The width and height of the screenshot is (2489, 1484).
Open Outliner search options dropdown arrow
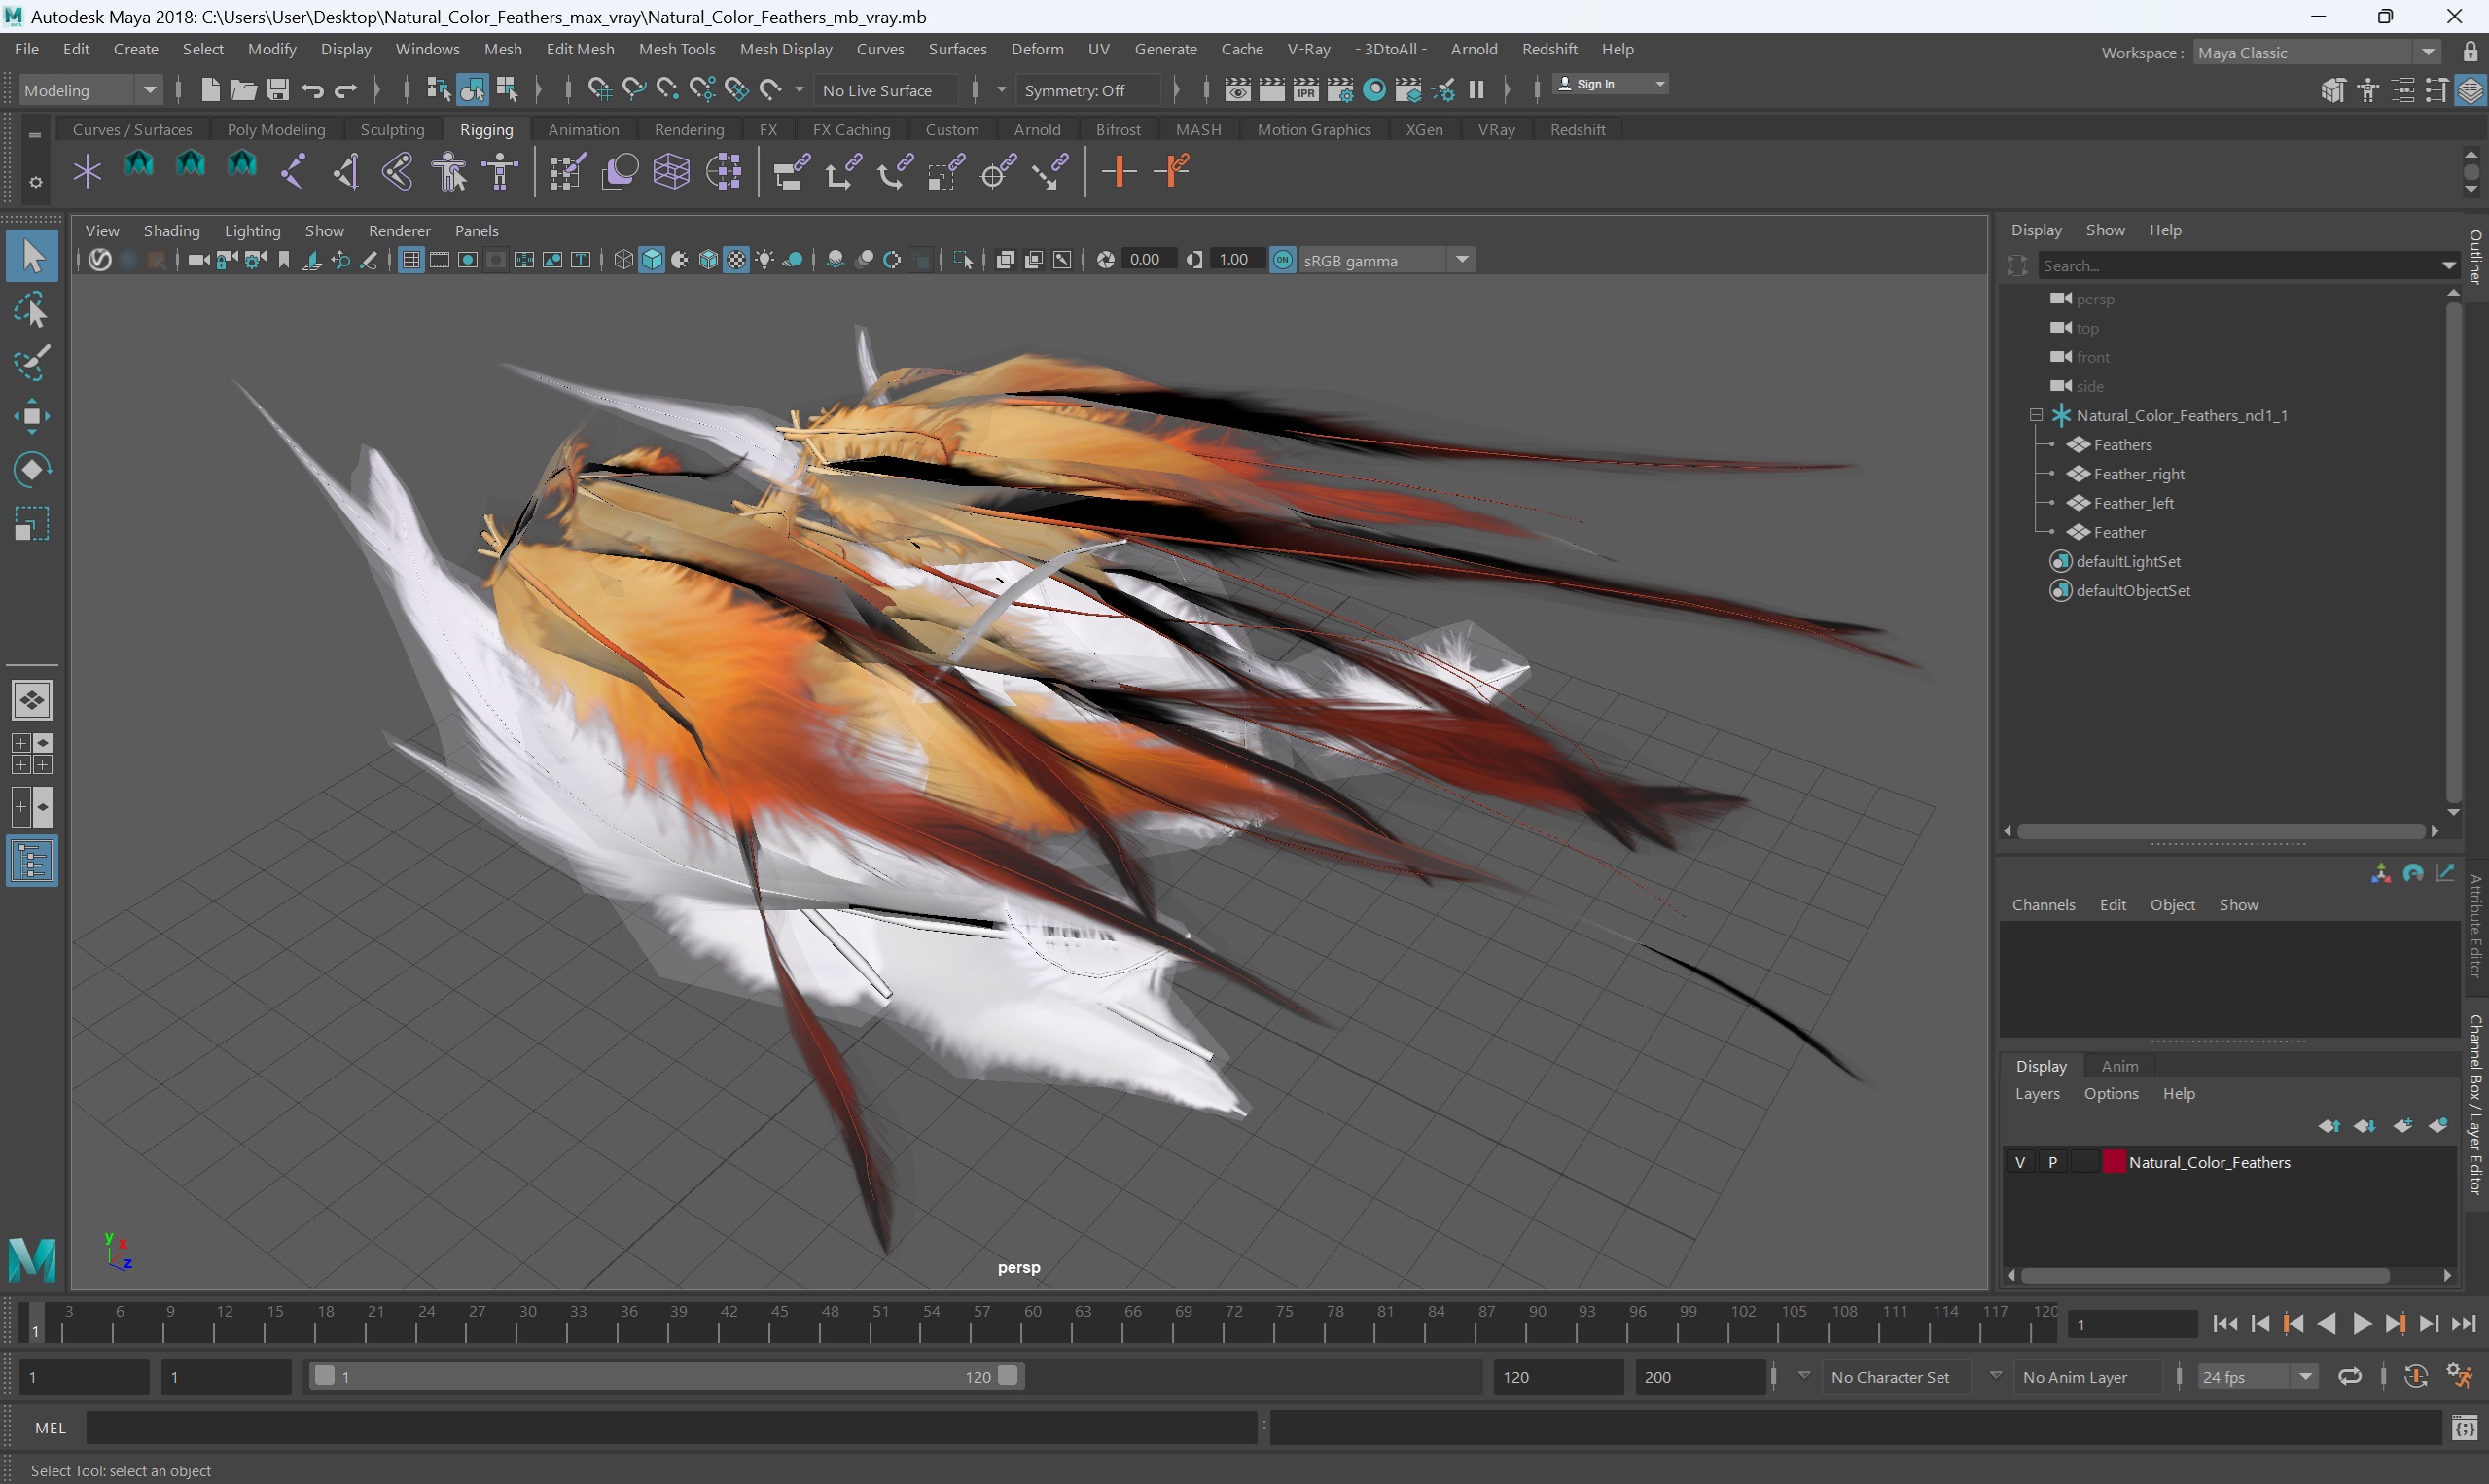pyautogui.click(x=2449, y=265)
